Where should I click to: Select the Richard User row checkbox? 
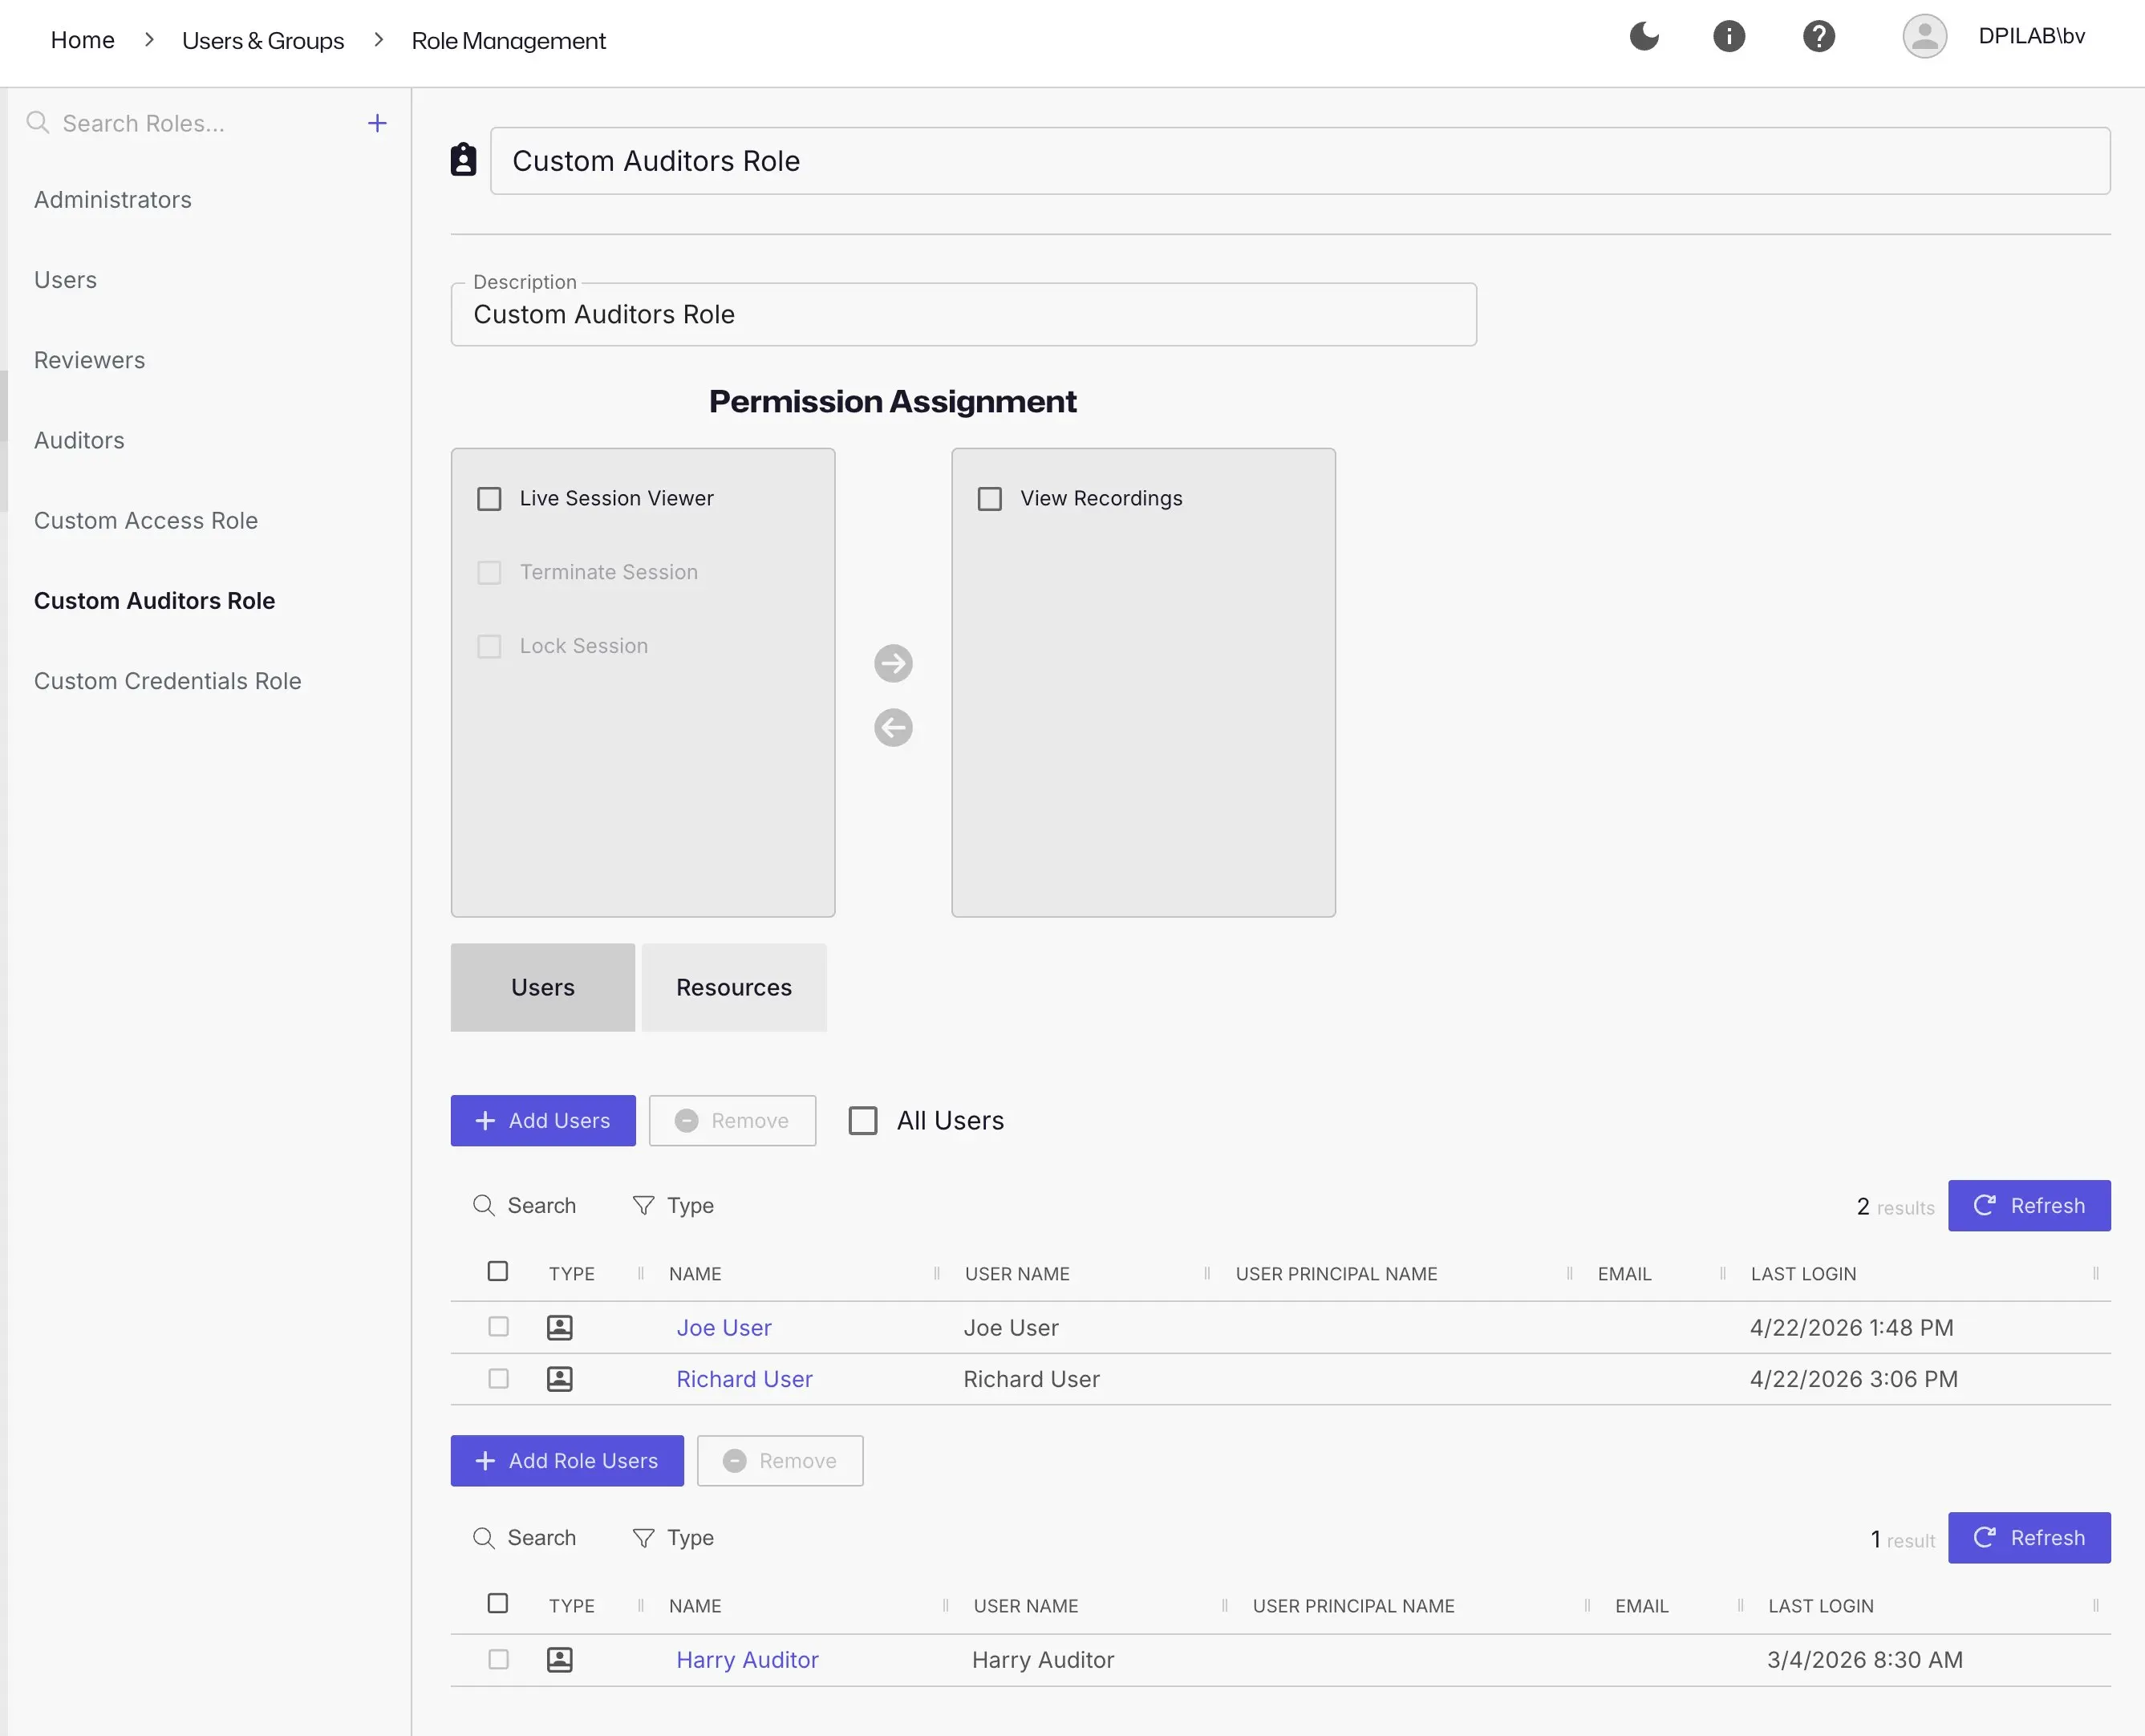pyautogui.click(x=498, y=1378)
